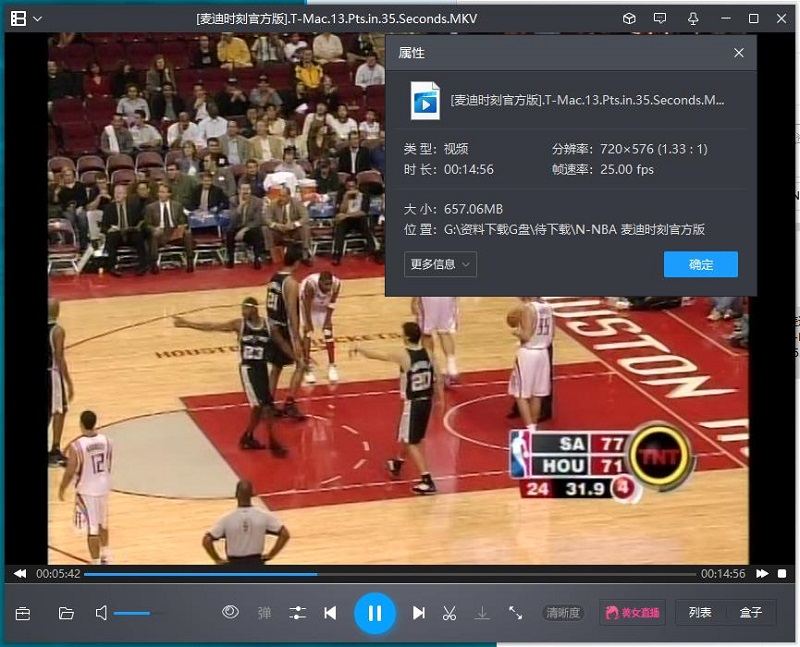Jump to the previous video
Viewport: 800px width, 647px height.
coord(330,613)
